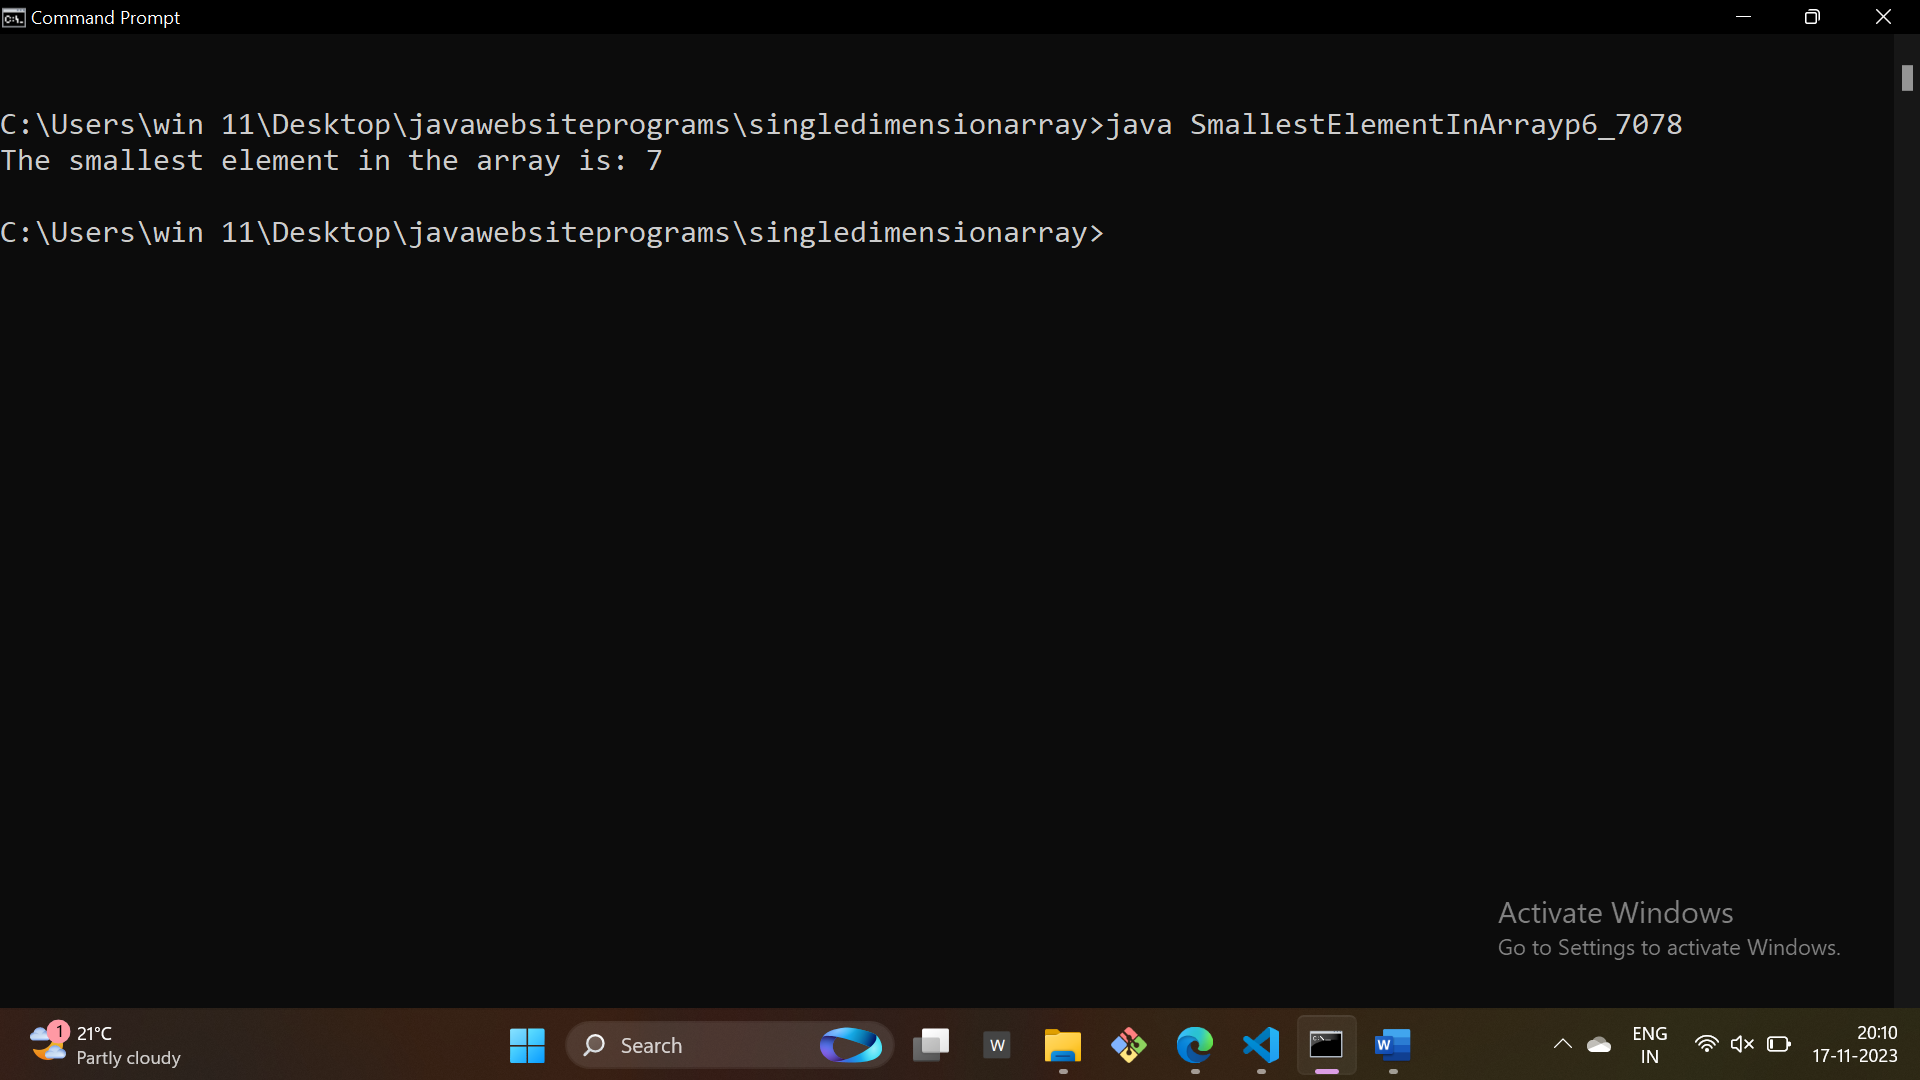Switch ENG IN input language

[1649, 1045]
